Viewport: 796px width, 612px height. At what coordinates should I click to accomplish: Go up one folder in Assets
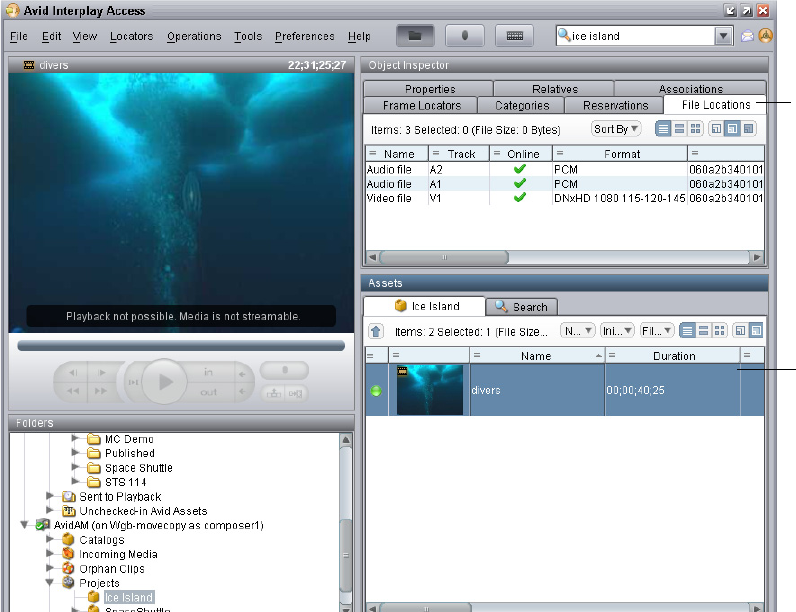(376, 331)
